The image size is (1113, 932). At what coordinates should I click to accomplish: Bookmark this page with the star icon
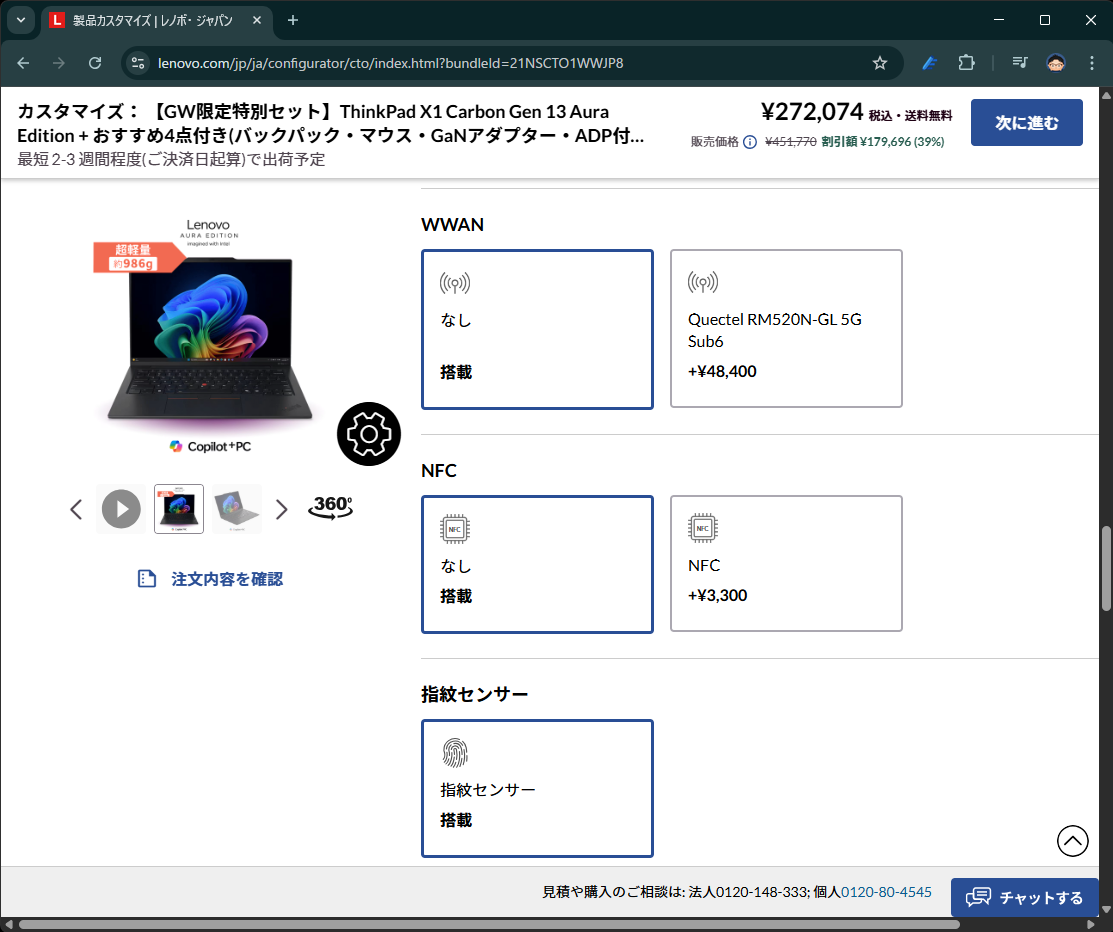coord(879,63)
